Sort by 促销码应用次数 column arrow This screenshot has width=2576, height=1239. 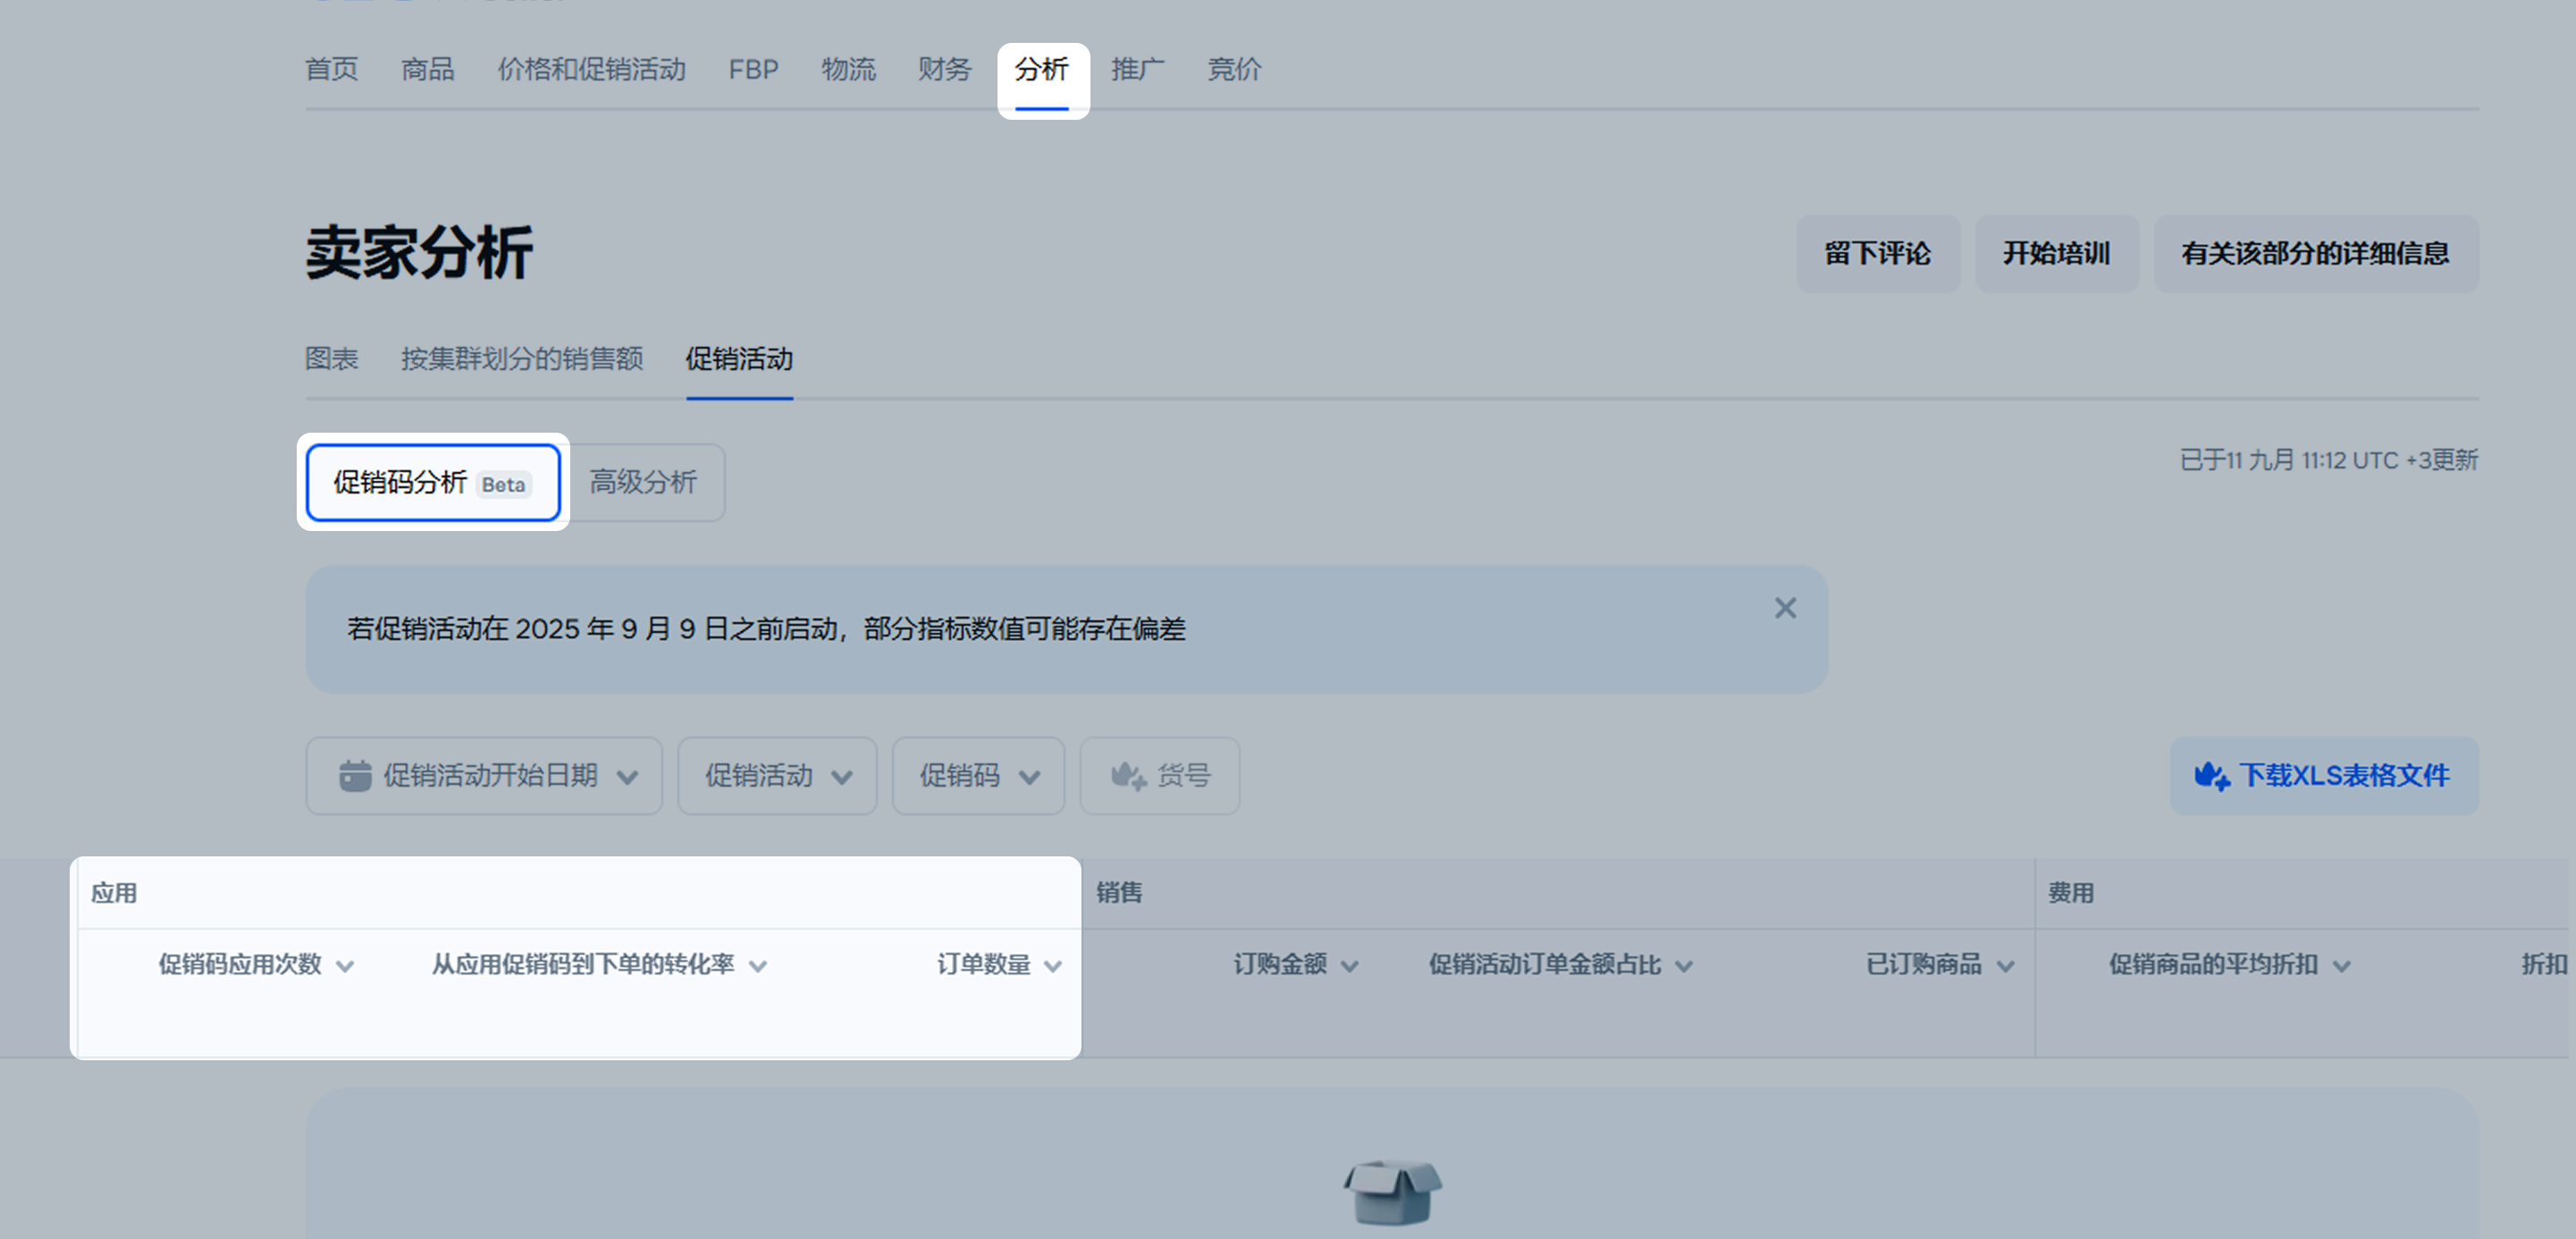[345, 966]
